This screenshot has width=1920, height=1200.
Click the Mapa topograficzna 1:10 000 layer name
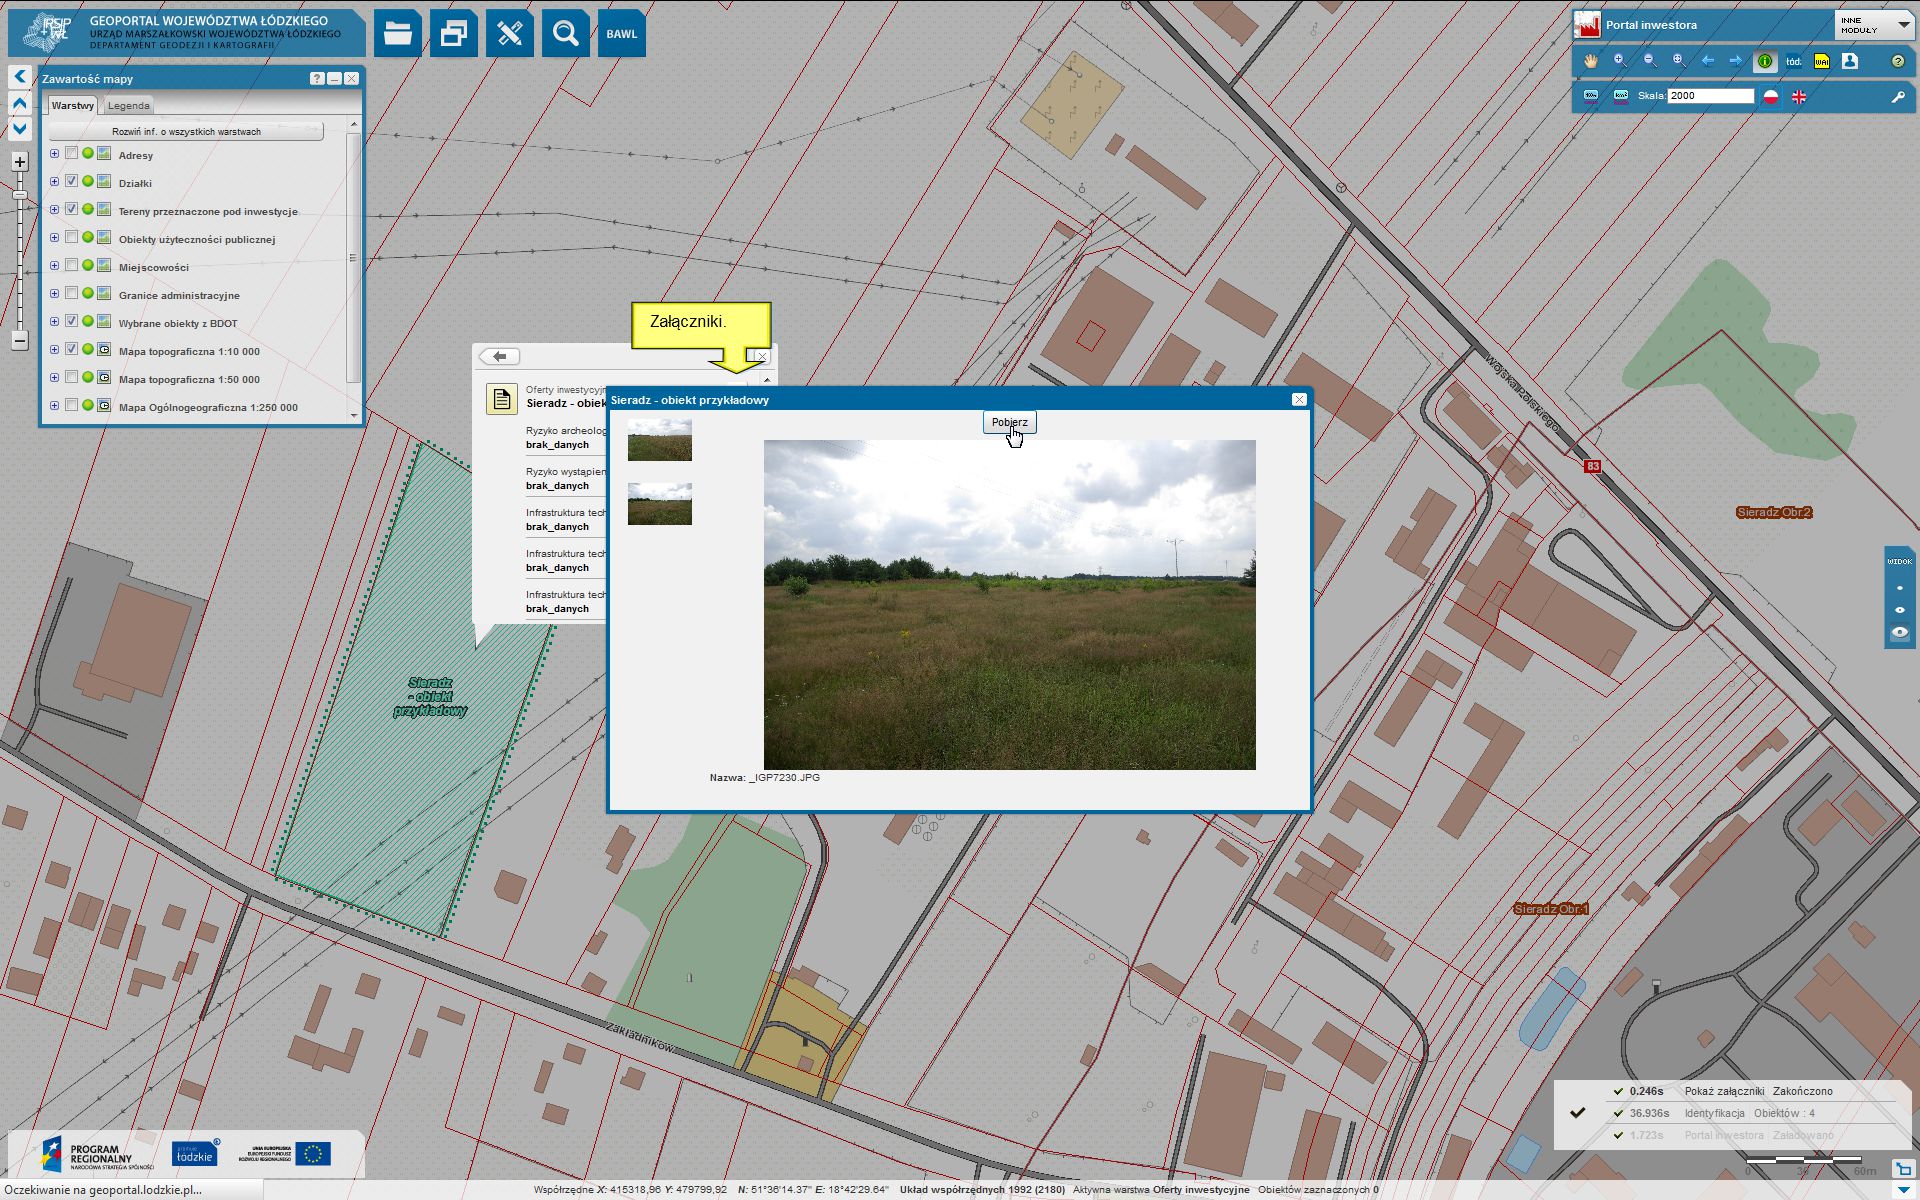pos(189,351)
